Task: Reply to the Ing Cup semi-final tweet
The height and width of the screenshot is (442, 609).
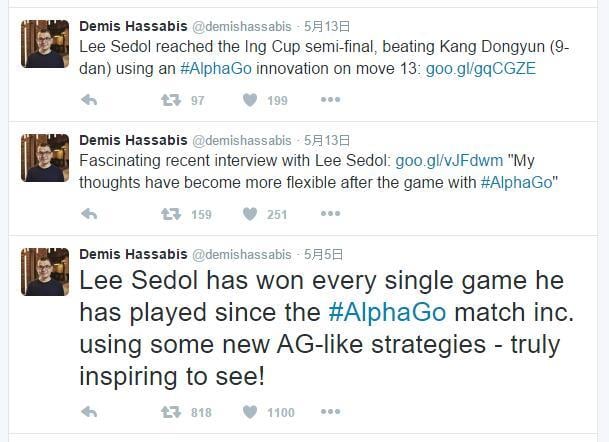Action: point(89,100)
